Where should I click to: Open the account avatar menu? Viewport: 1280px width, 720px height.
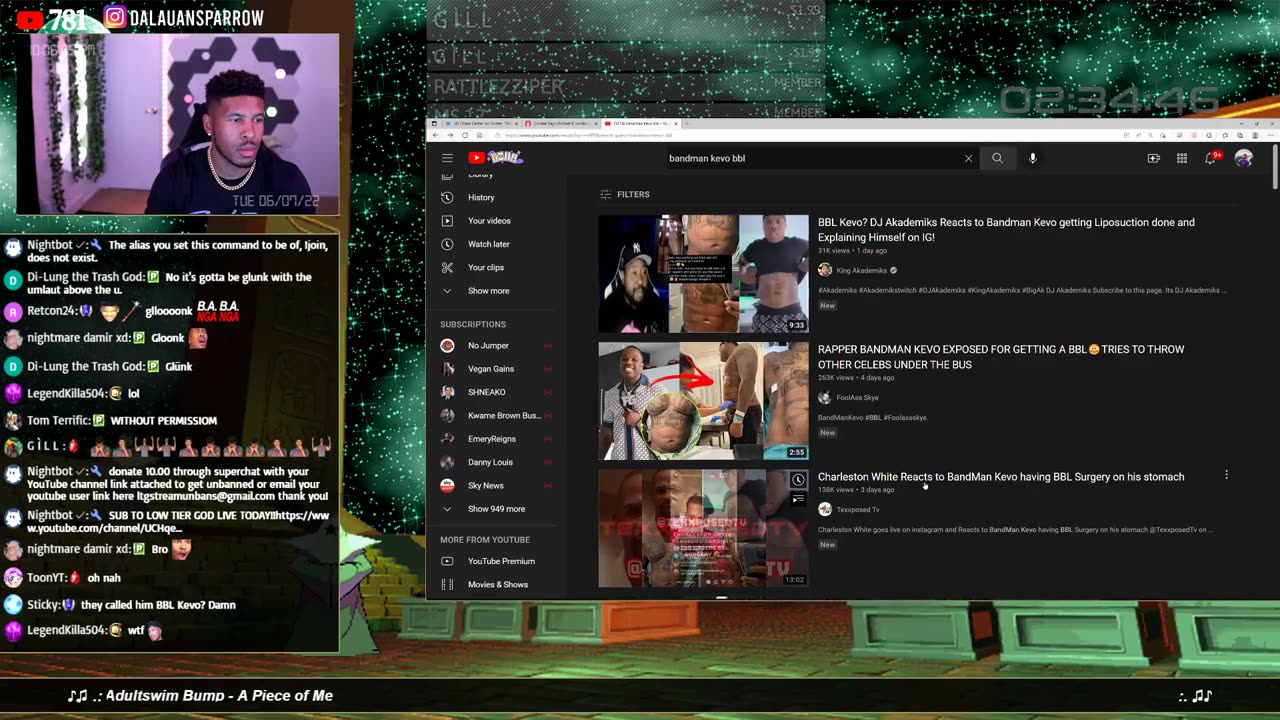tap(1244, 158)
